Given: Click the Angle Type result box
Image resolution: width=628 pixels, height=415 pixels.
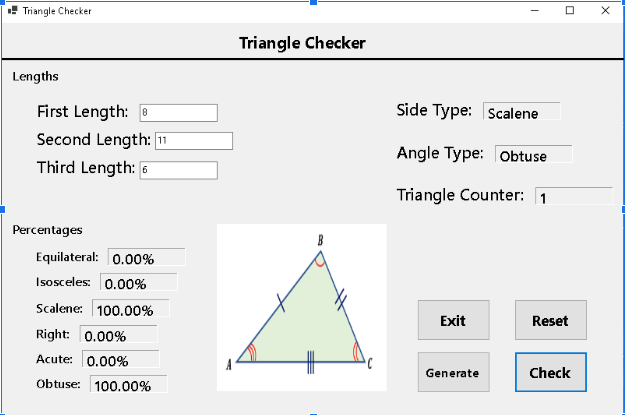Looking at the screenshot, I should pyautogui.click(x=534, y=155).
